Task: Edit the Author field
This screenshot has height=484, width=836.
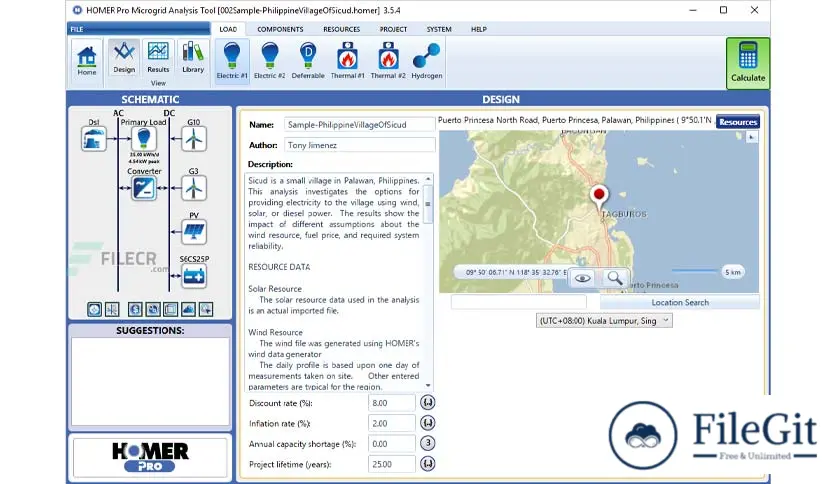Action: click(359, 145)
